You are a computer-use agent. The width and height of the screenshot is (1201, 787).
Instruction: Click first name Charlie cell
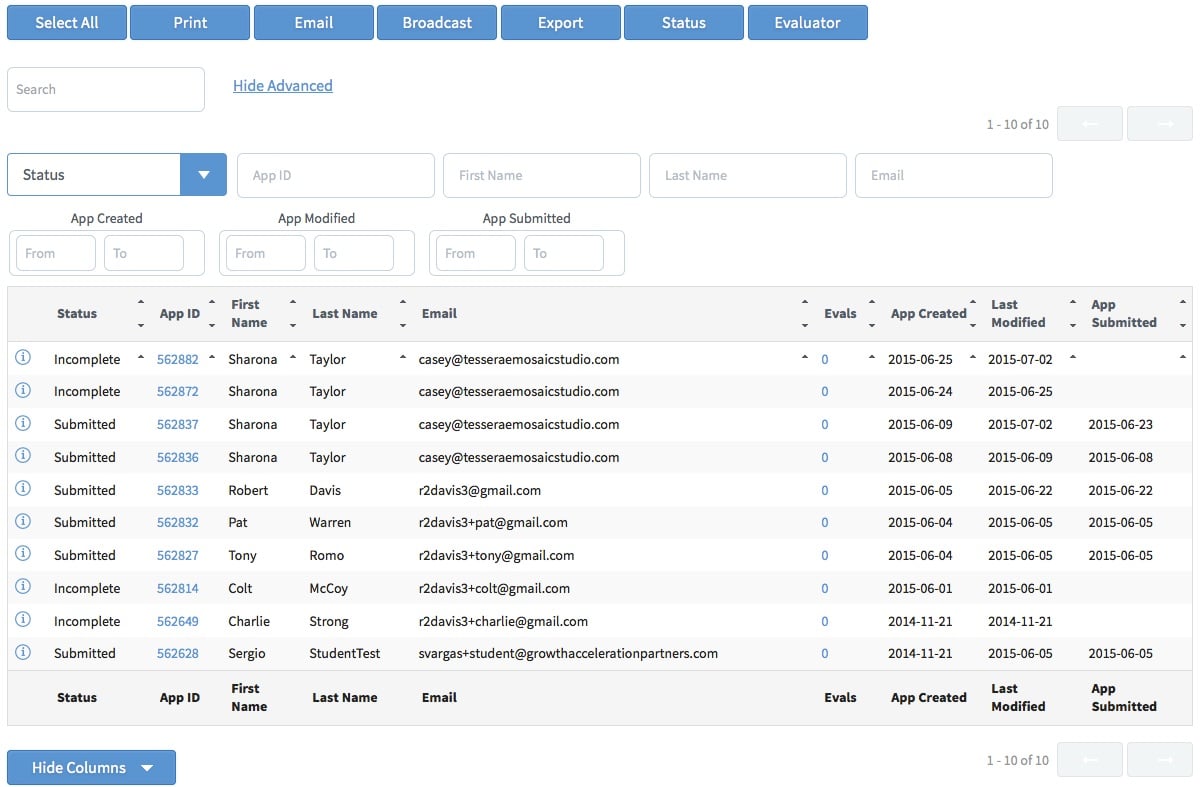pyautogui.click(x=249, y=621)
